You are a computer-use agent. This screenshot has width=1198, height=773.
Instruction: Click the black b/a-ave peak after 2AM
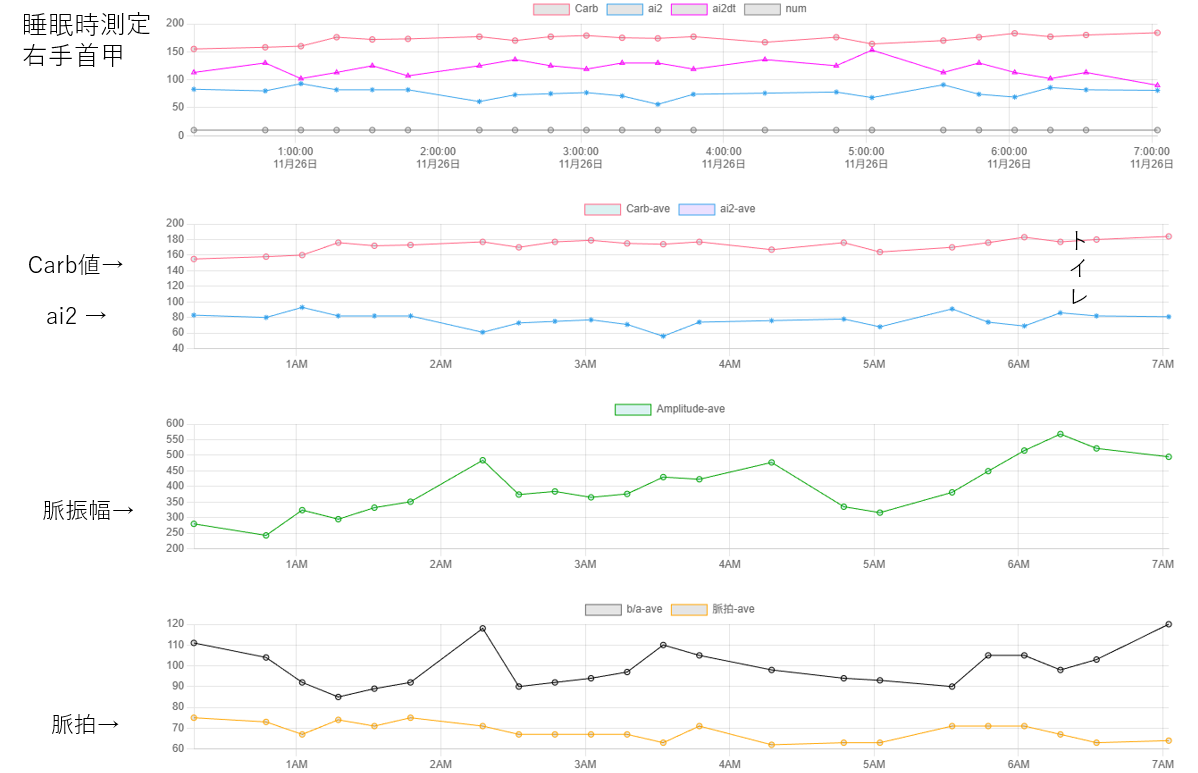483,628
